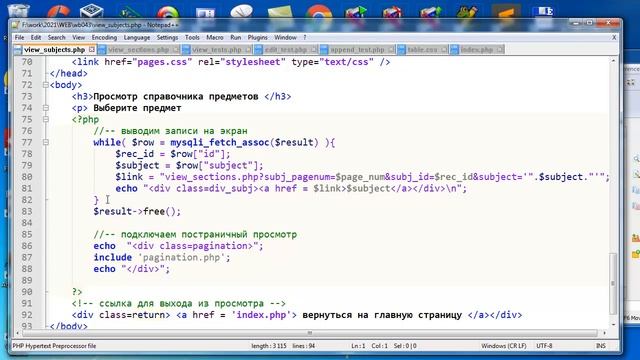The width and height of the screenshot is (640, 360).
Task: Toggle the INS insert mode indicator
Action: [601, 346]
